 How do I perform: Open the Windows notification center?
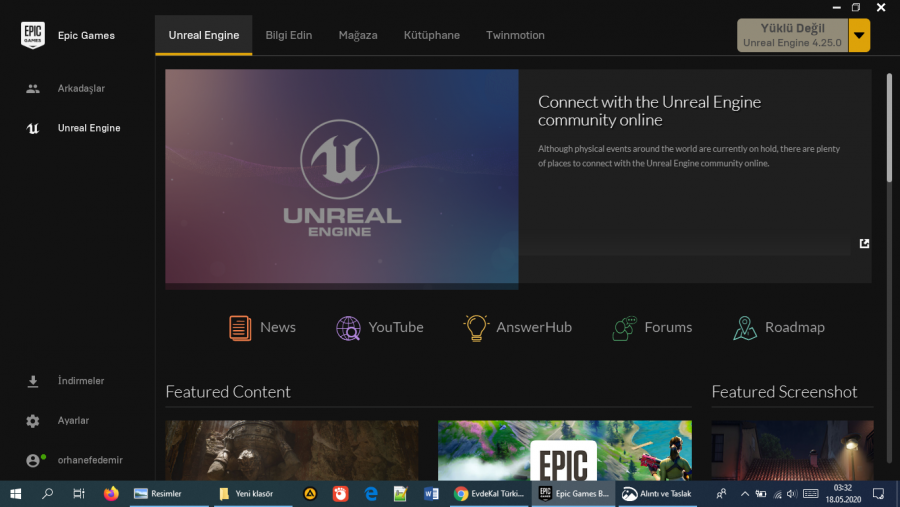878,494
